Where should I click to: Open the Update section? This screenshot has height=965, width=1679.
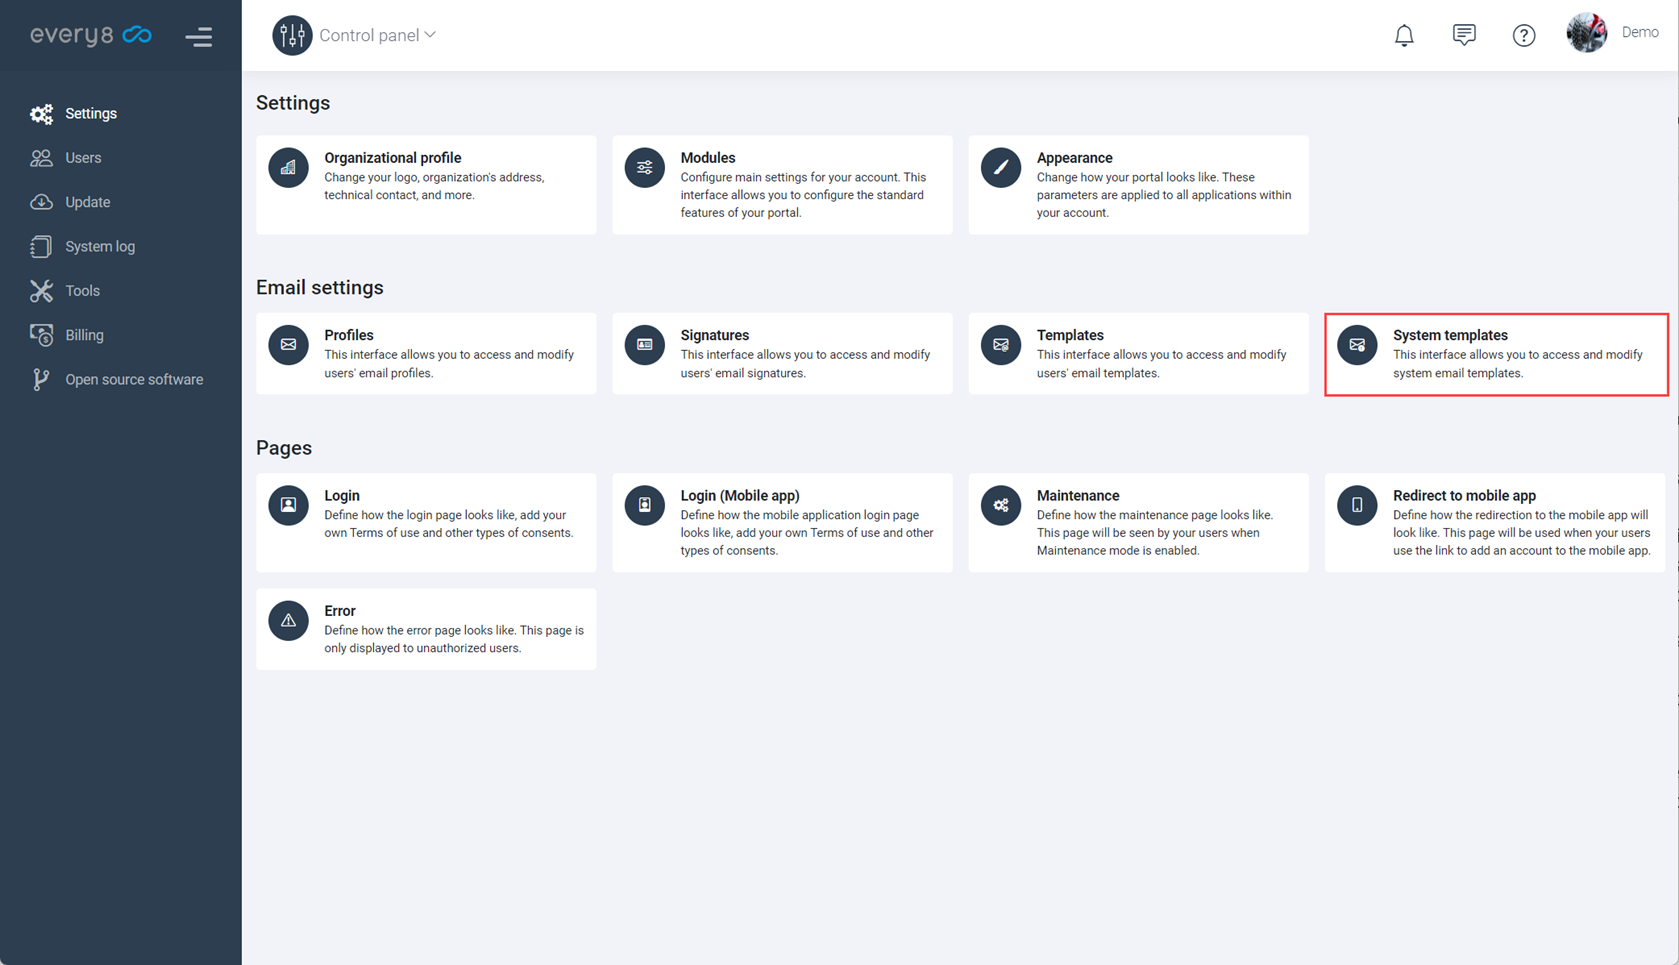point(87,201)
